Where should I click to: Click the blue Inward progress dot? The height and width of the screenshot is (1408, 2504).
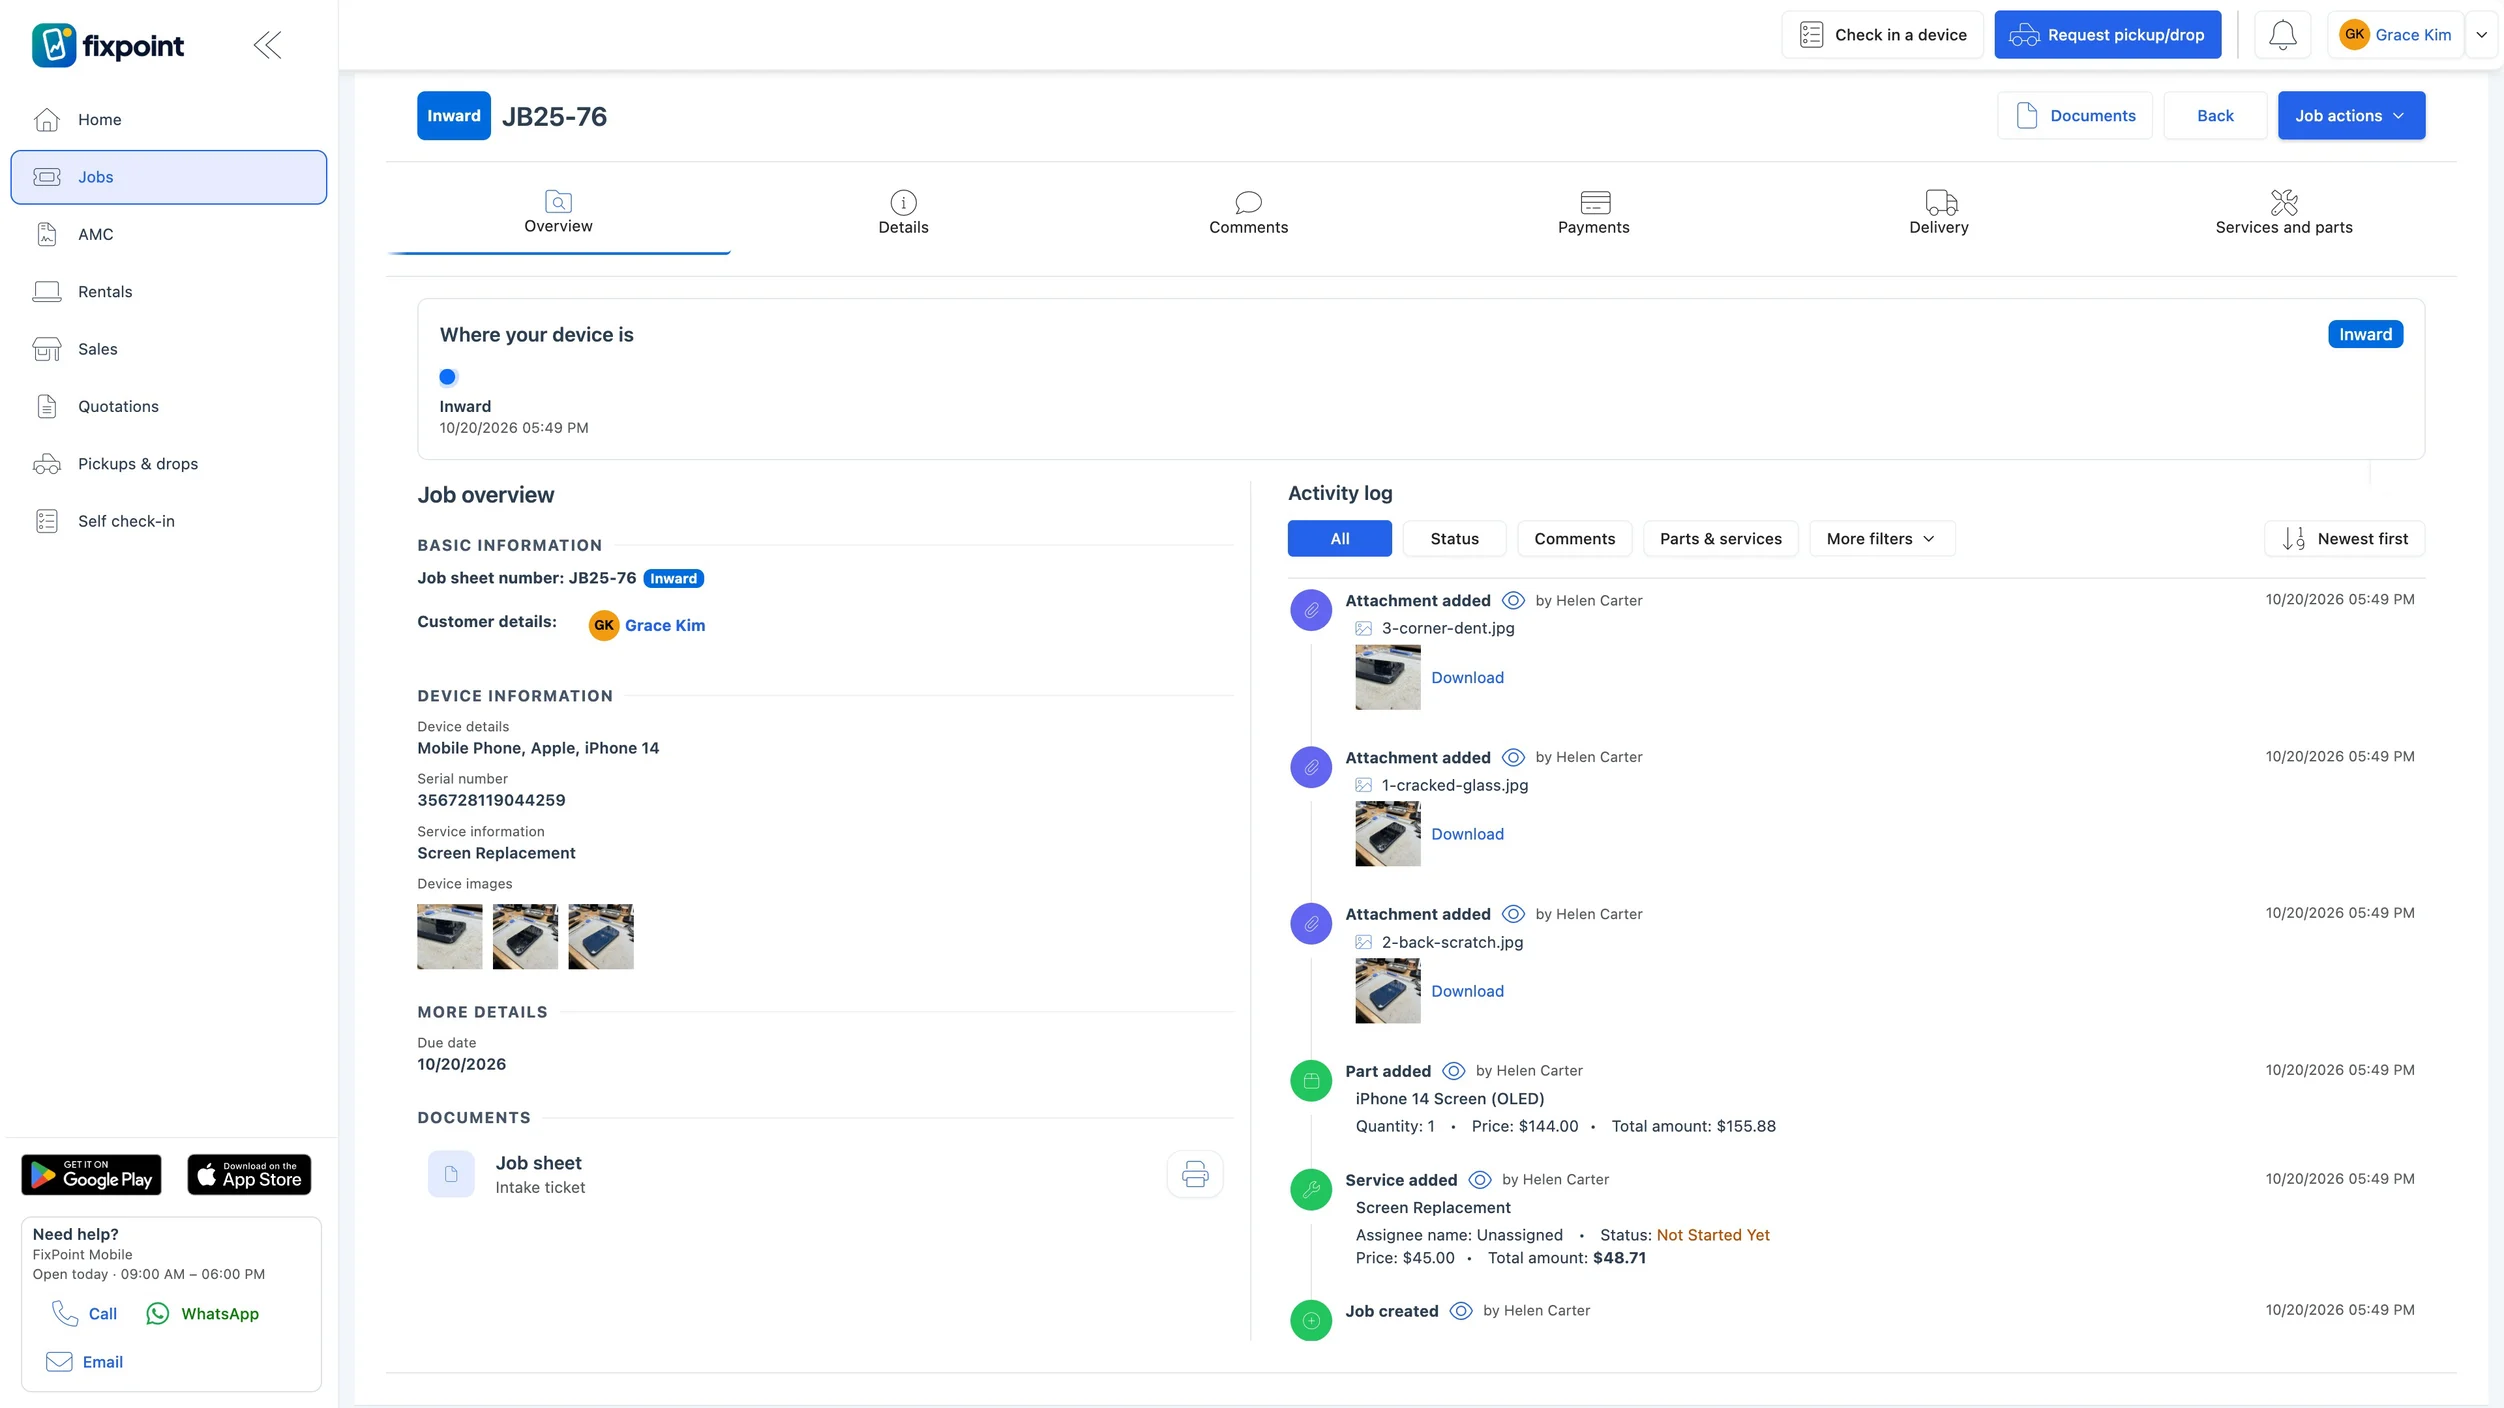(x=448, y=378)
